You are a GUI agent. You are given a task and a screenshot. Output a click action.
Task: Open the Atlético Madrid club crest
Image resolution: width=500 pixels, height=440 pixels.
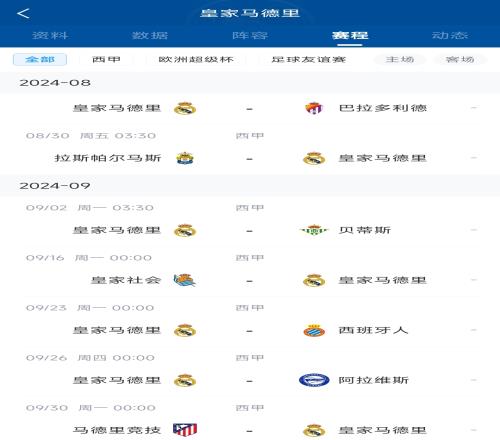pos(185,430)
